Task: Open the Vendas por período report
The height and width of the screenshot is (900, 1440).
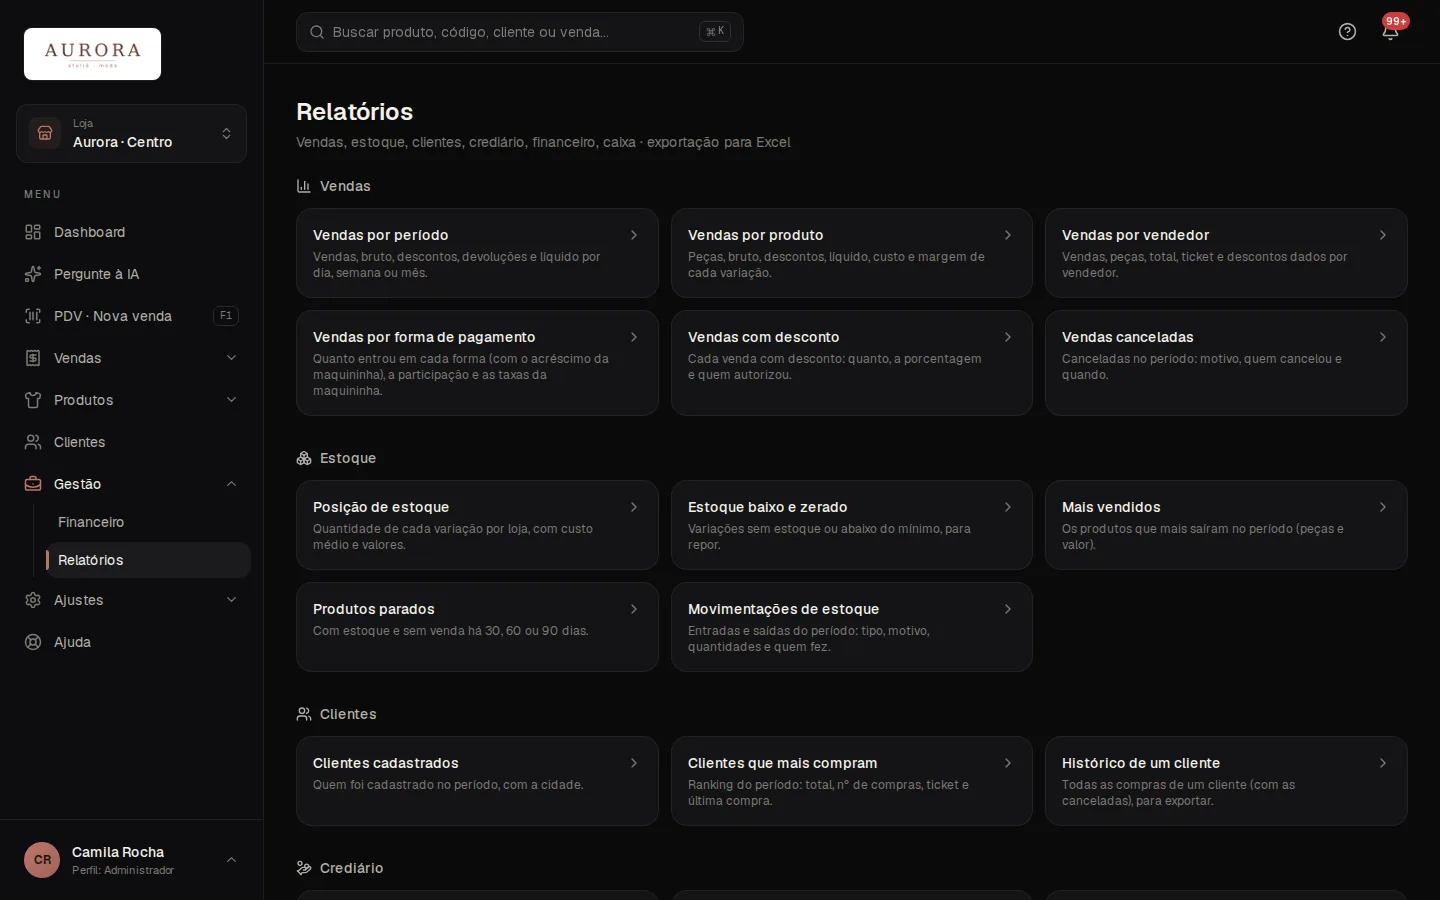Action: (x=477, y=253)
